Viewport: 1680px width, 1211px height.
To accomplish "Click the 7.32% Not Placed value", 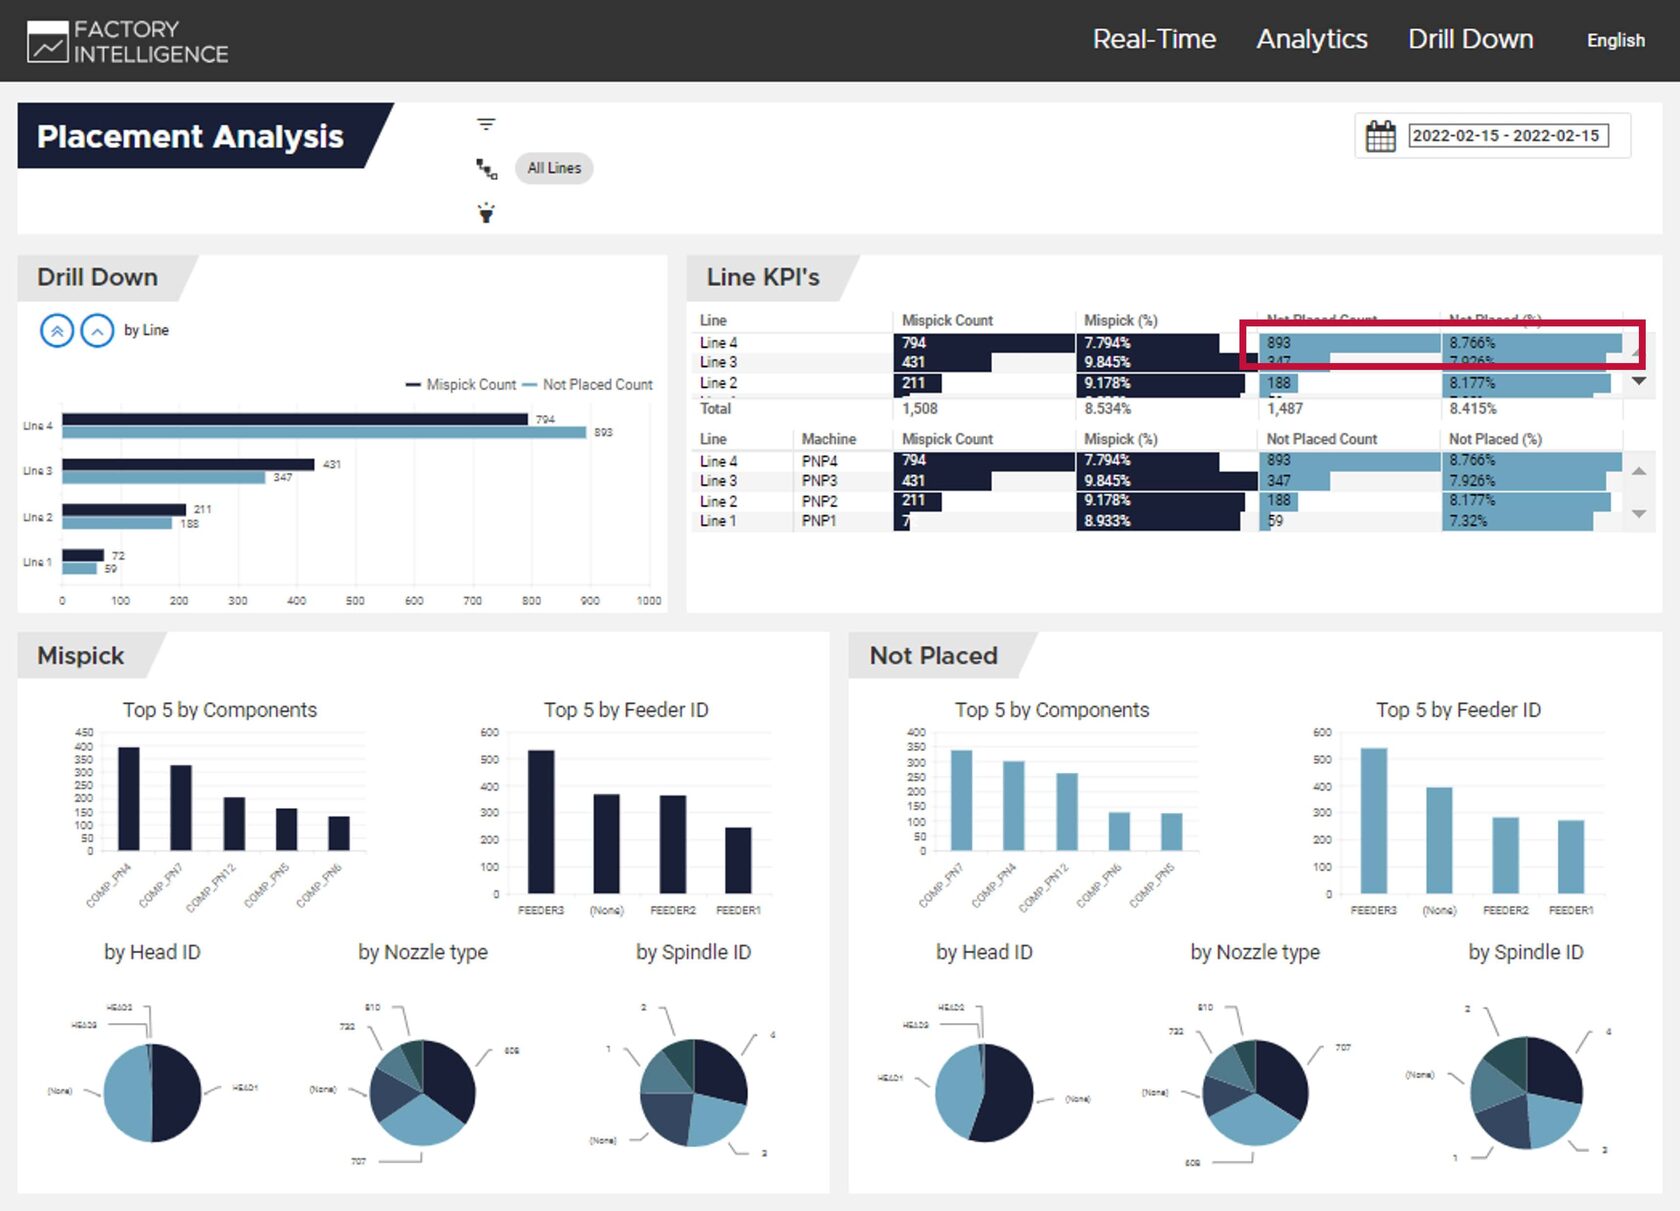I will [x=1468, y=521].
